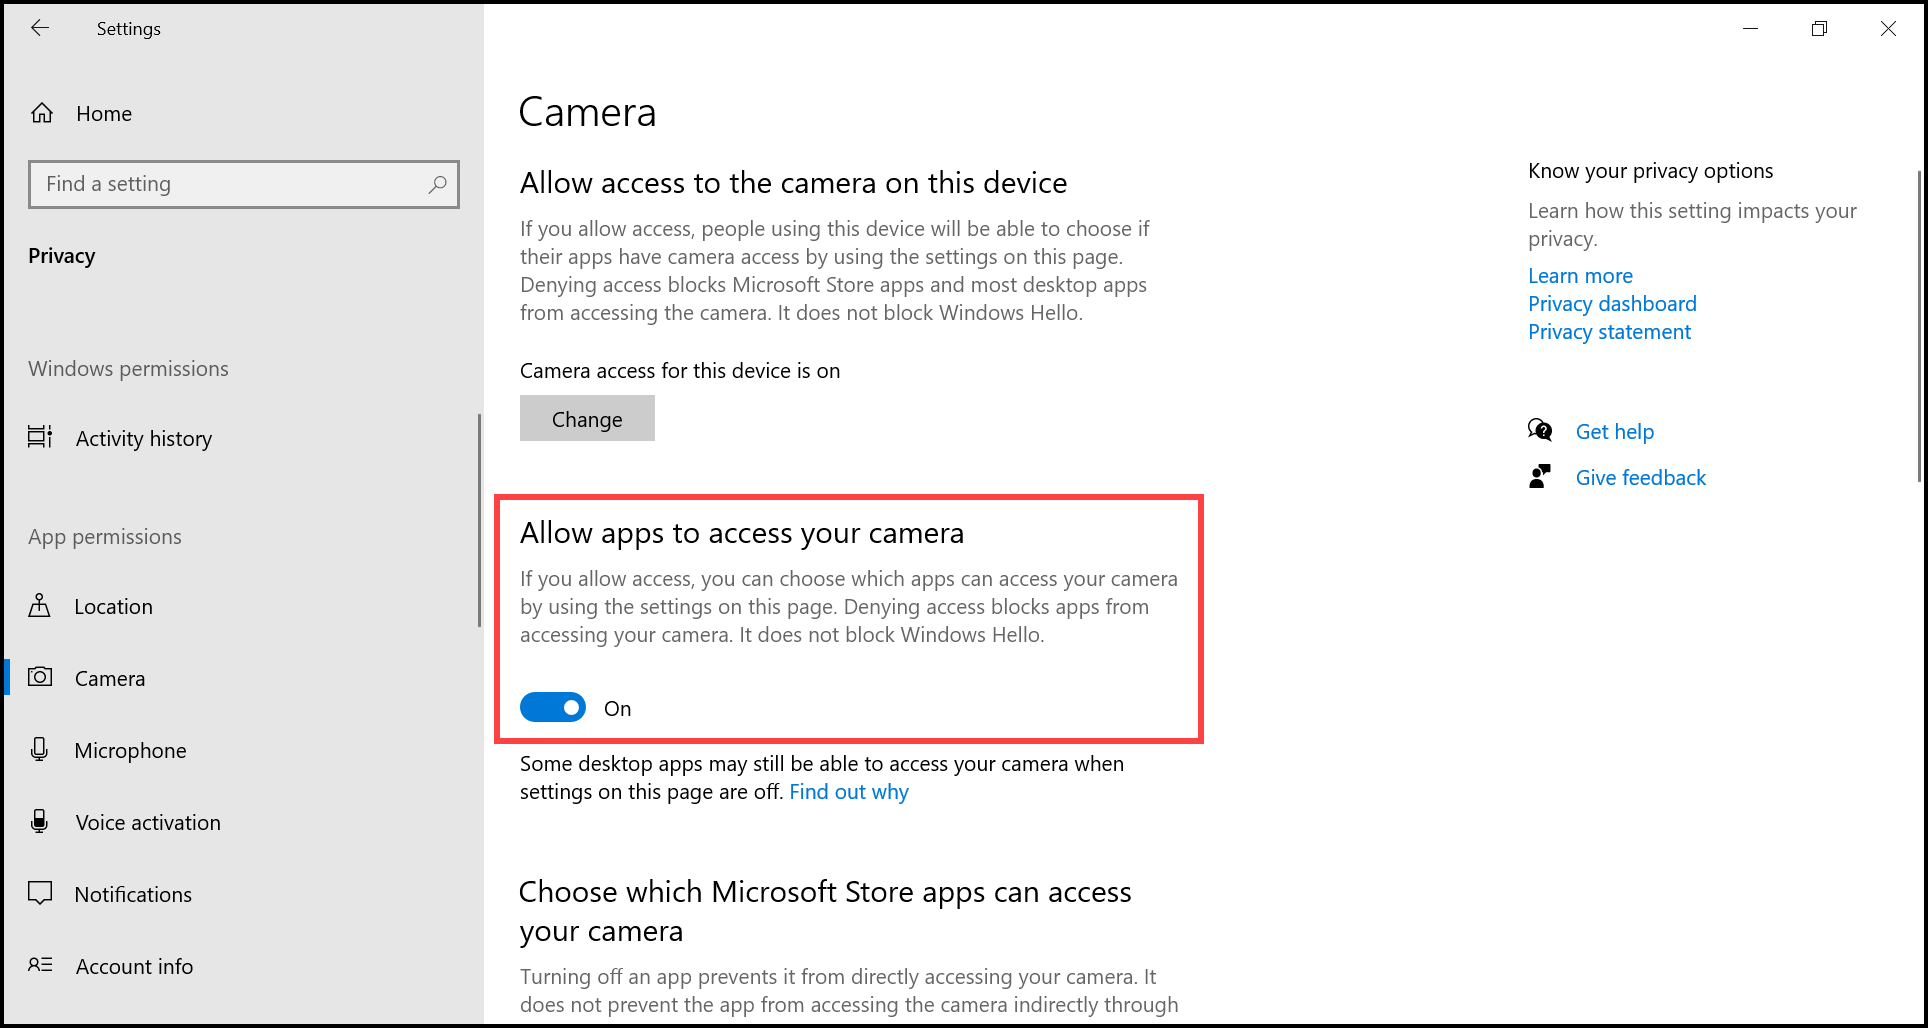Click the Give feedback person icon
The image size is (1928, 1028).
point(1540,476)
